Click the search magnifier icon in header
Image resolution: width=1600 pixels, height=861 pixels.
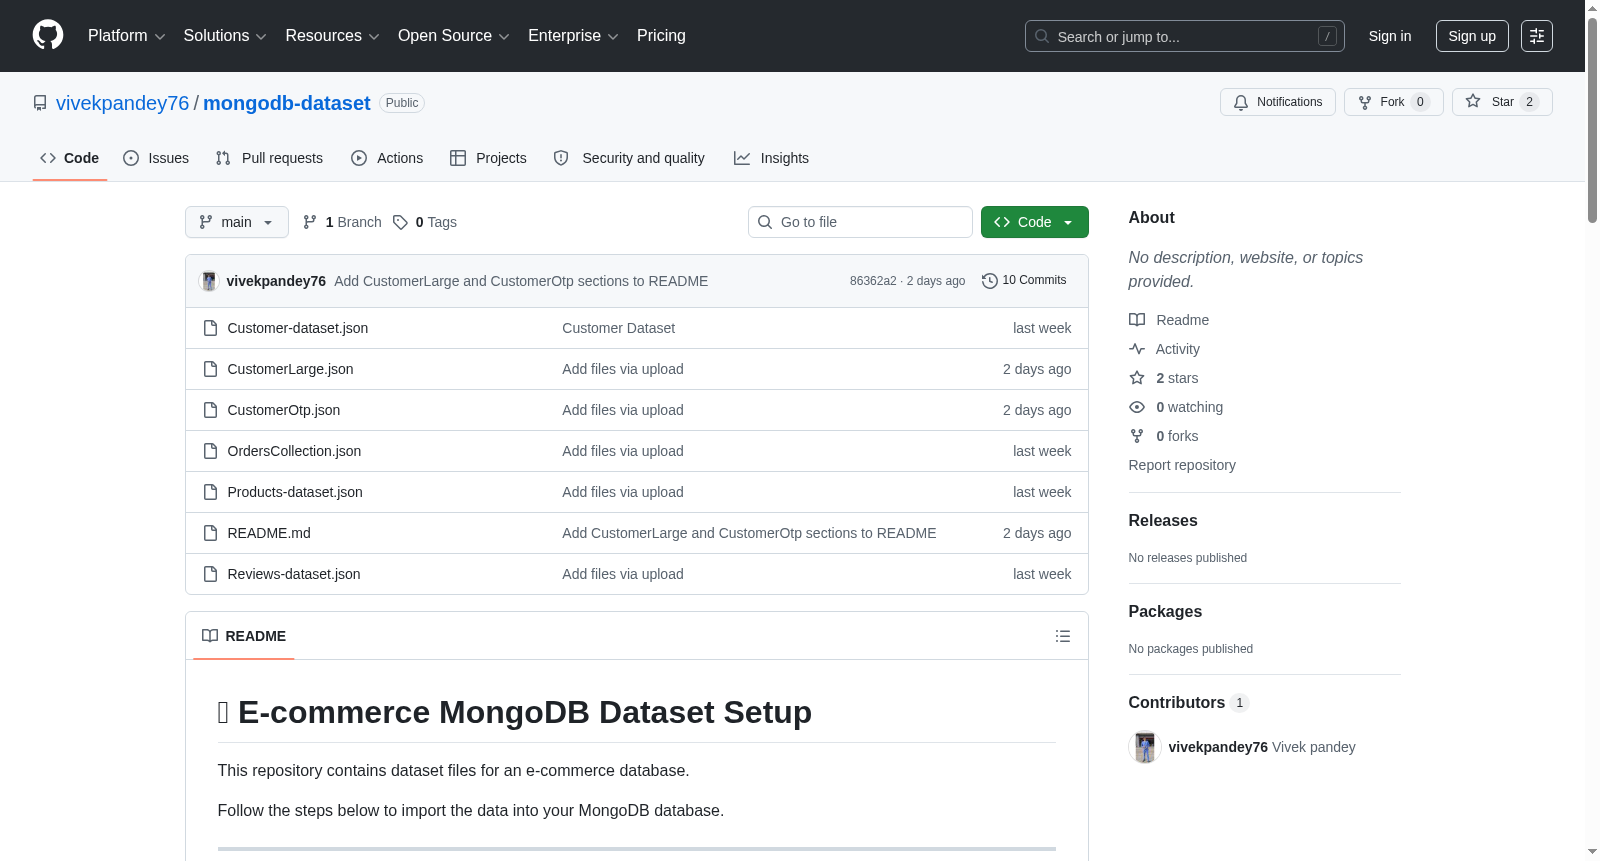1042,36
